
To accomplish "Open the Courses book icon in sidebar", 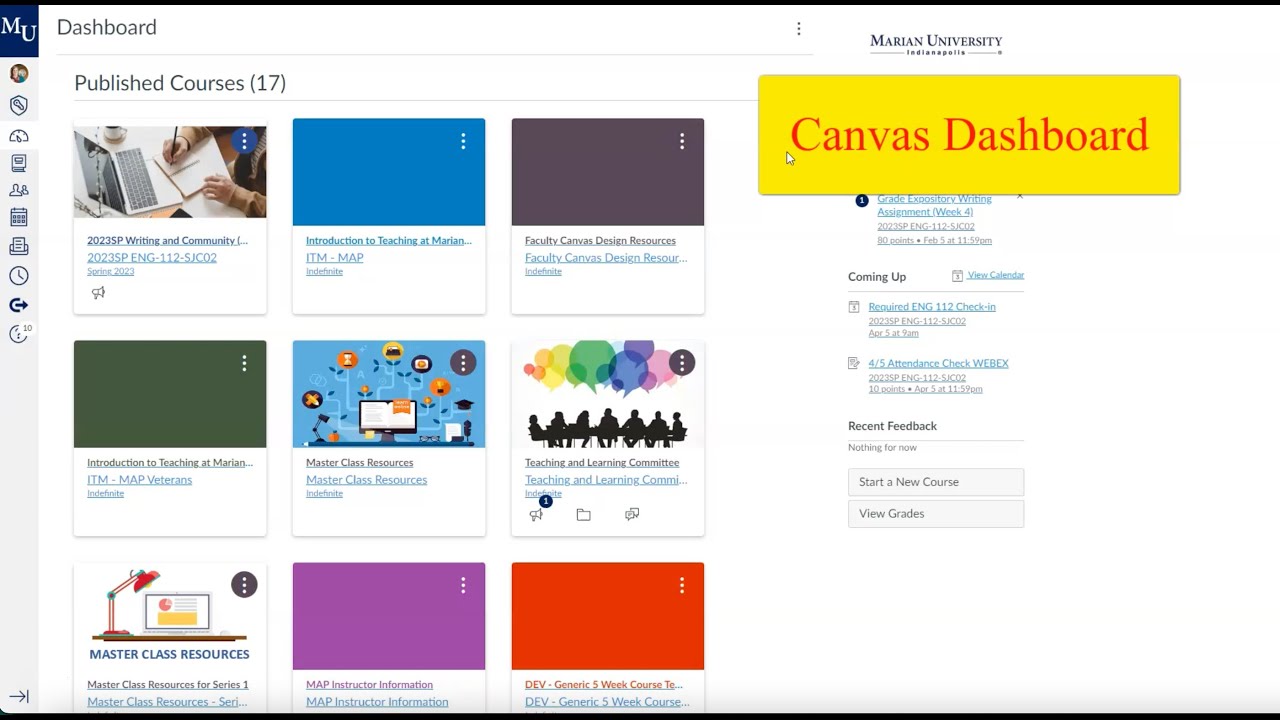I will pos(18,163).
